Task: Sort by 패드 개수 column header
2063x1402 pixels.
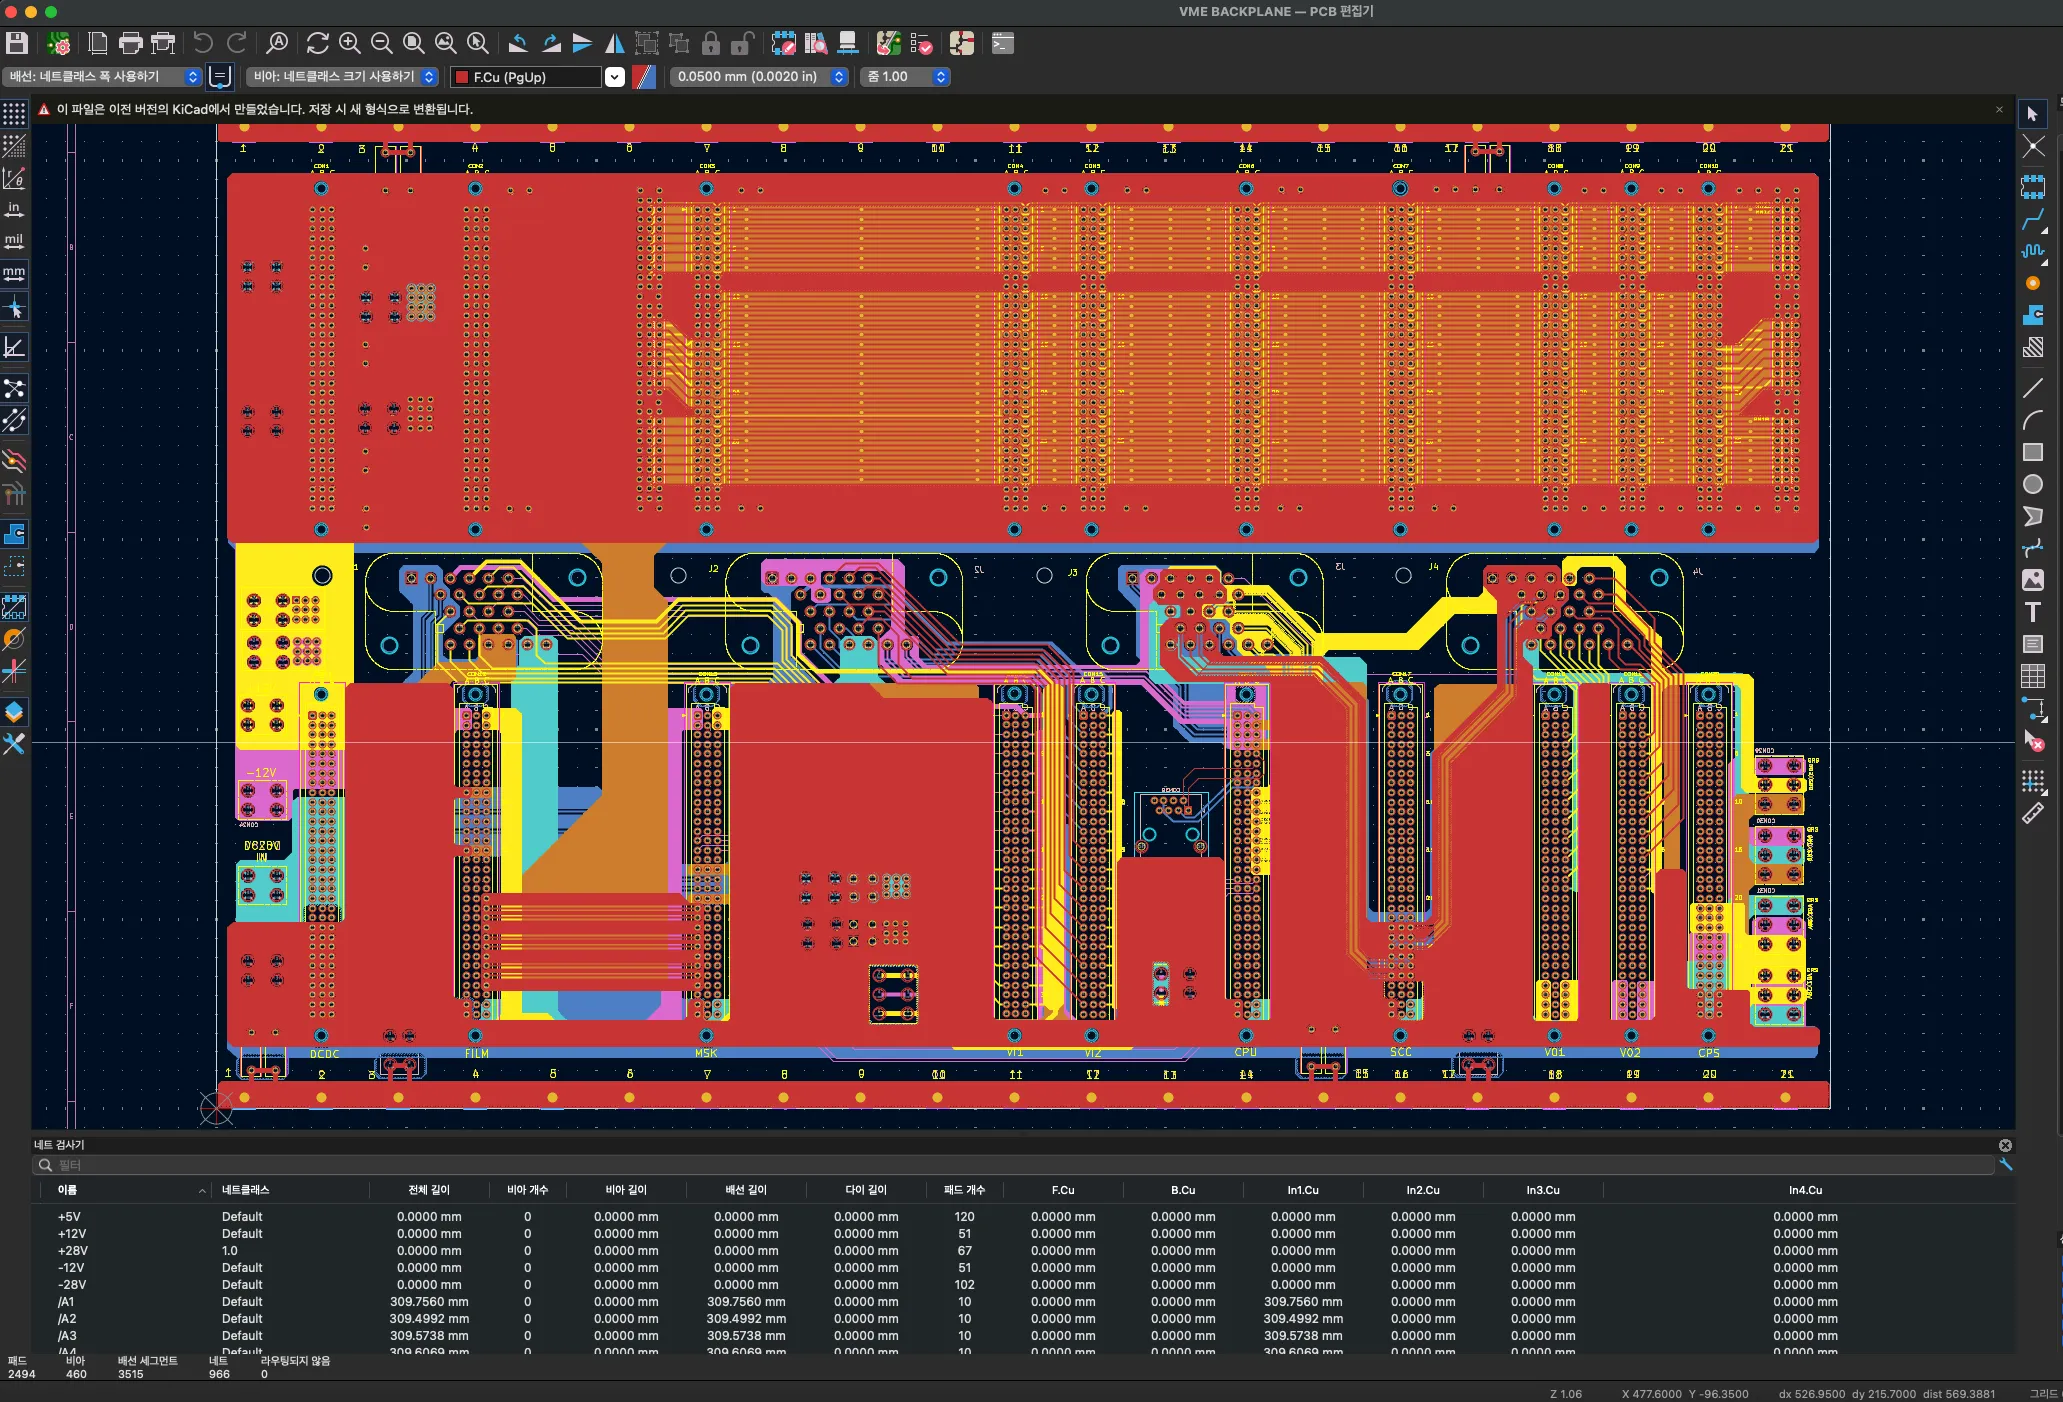Action: [x=964, y=1190]
